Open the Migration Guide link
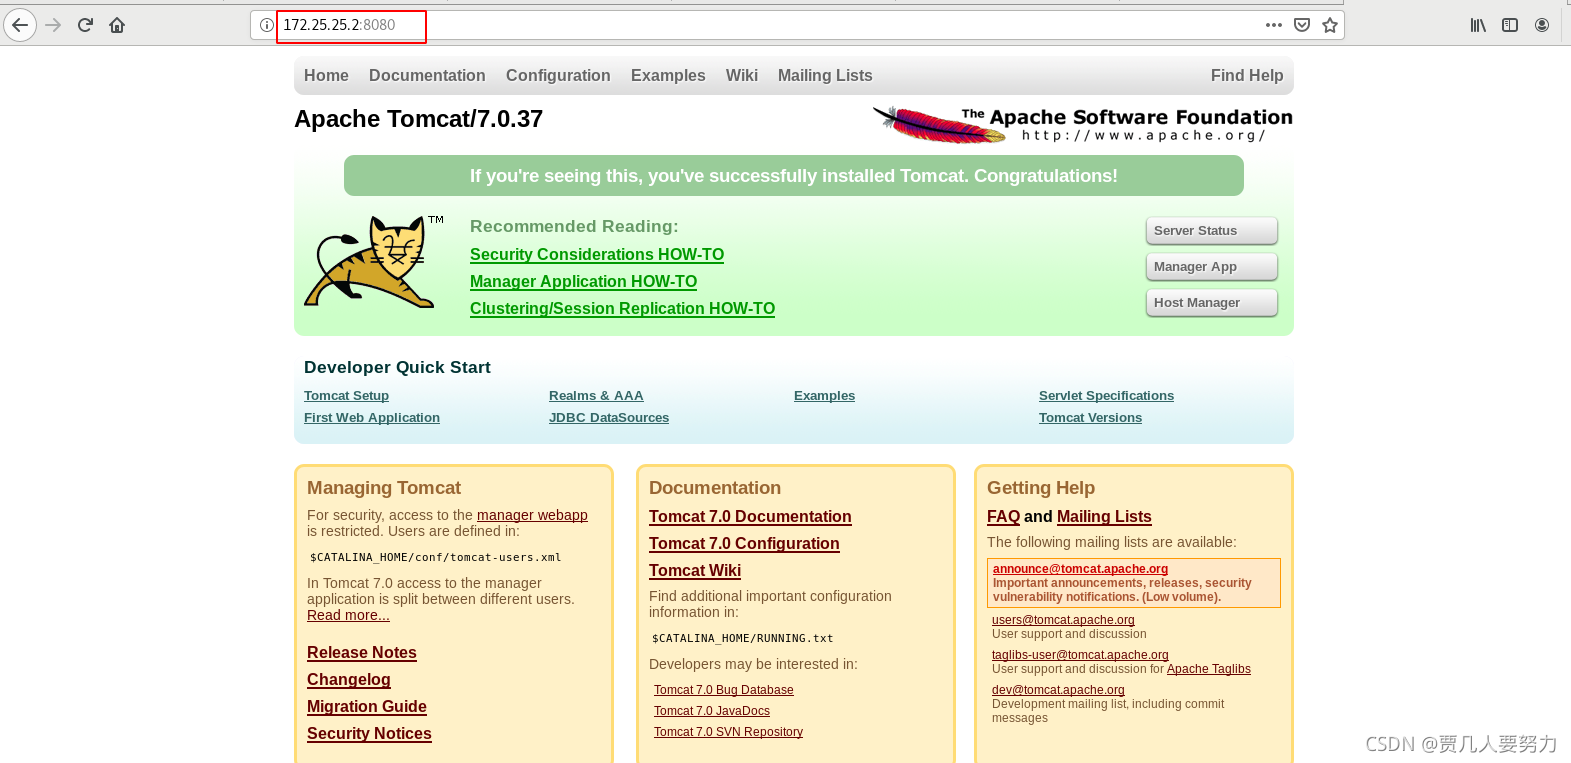The image size is (1571, 763). pos(367,707)
